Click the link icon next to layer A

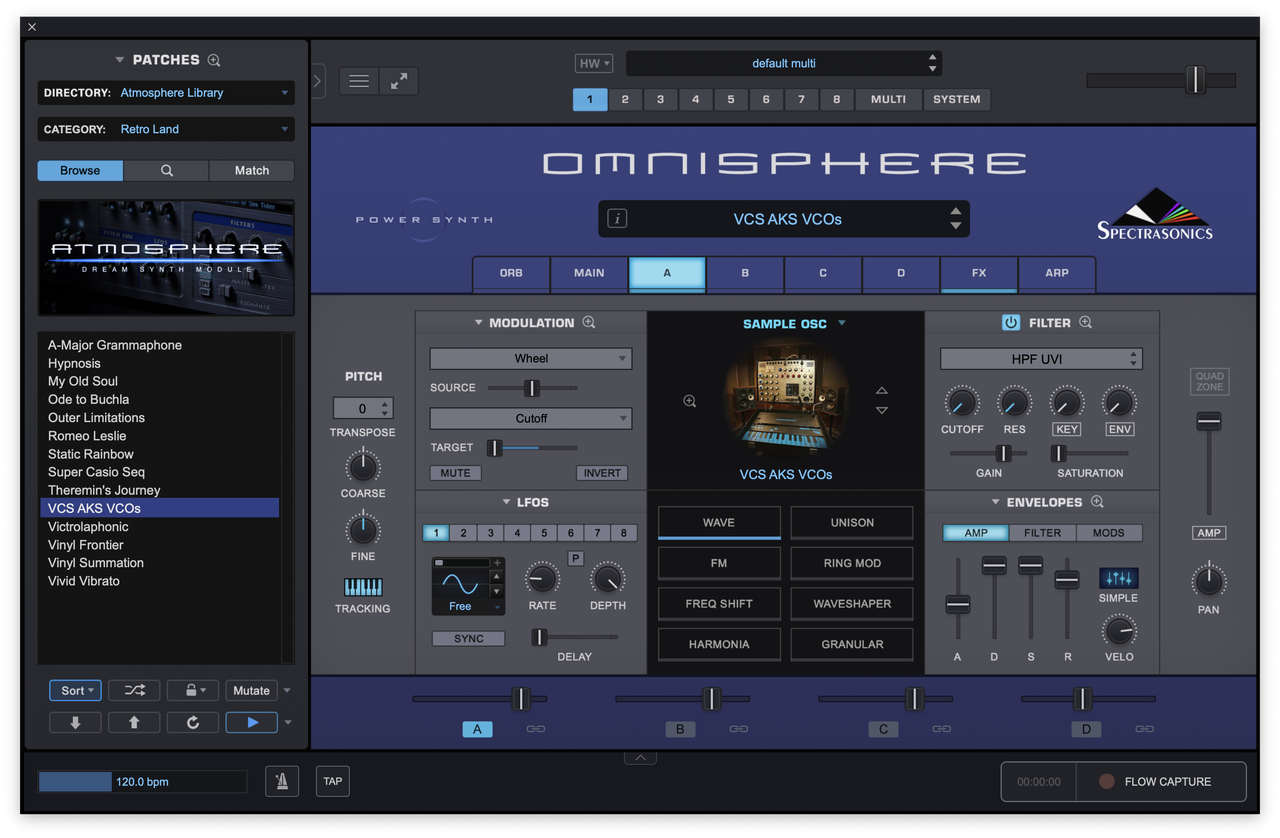click(536, 729)
